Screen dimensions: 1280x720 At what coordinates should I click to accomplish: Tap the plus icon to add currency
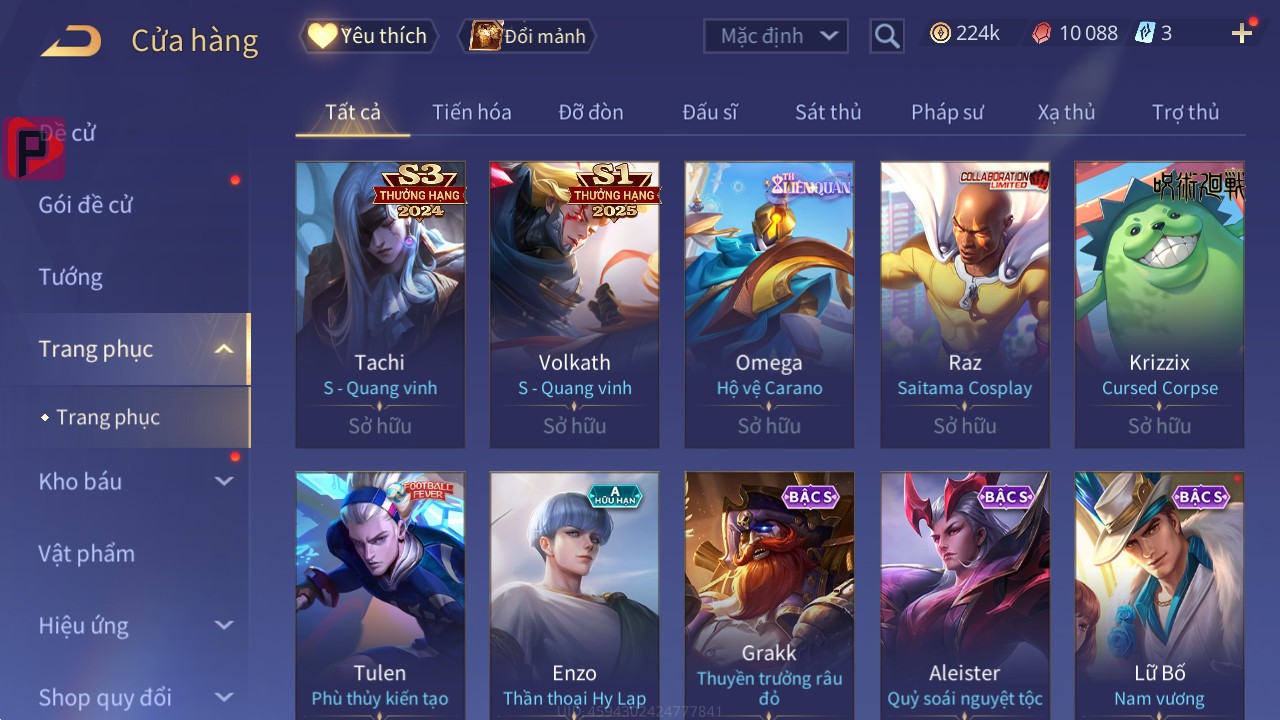pyautogui.click(x=1242, y=34)
